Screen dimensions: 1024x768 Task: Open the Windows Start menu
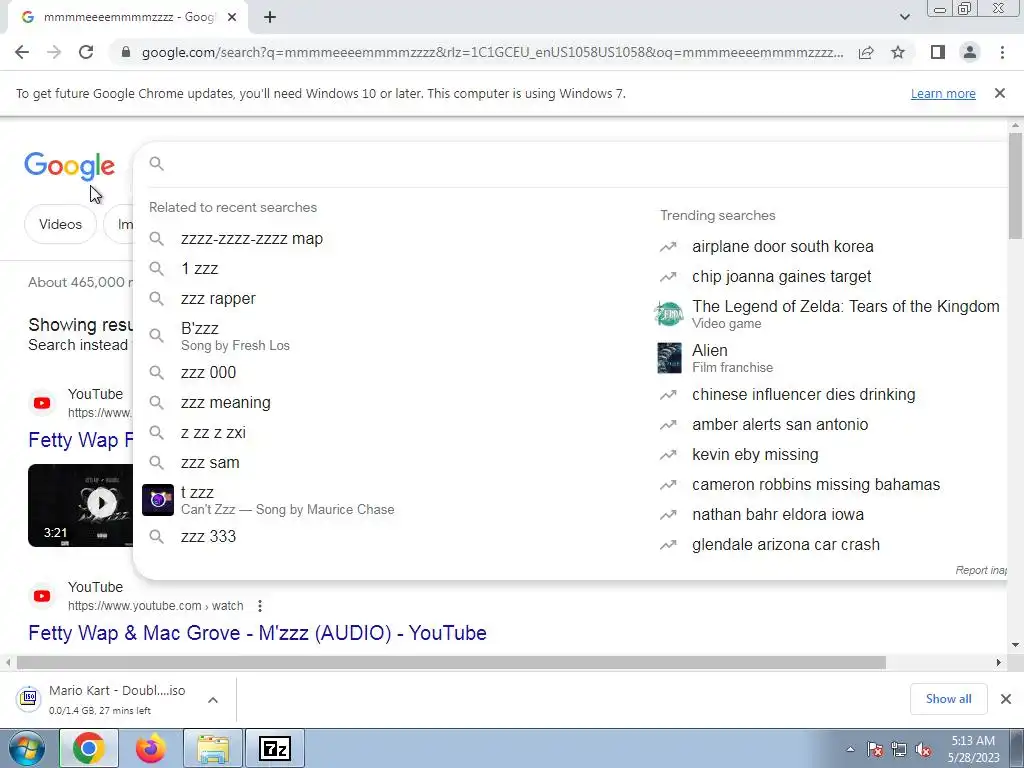pyautogui.click(x=26, y=748)
